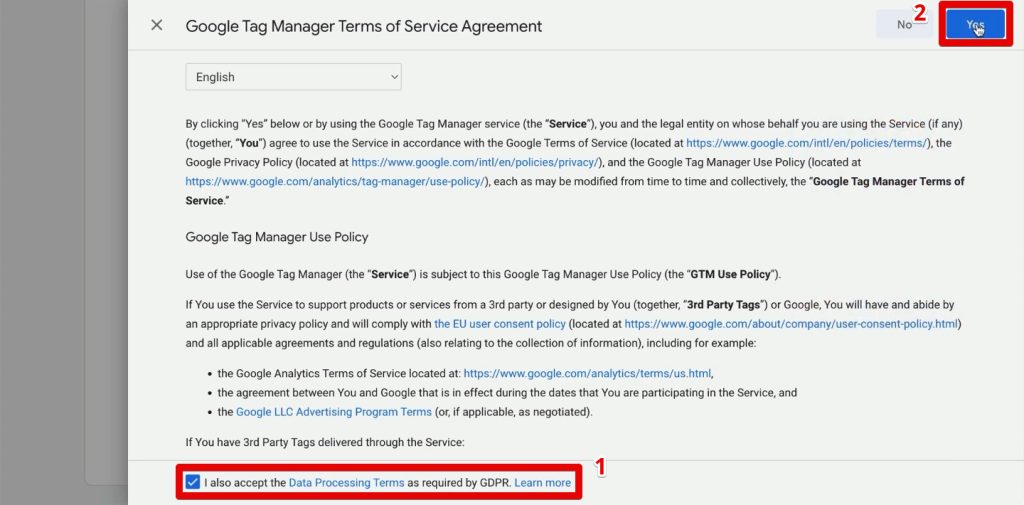This screenshot has width=1024, height=505.
Task: Open the EU user consent policy link
Action: [500, 324]
